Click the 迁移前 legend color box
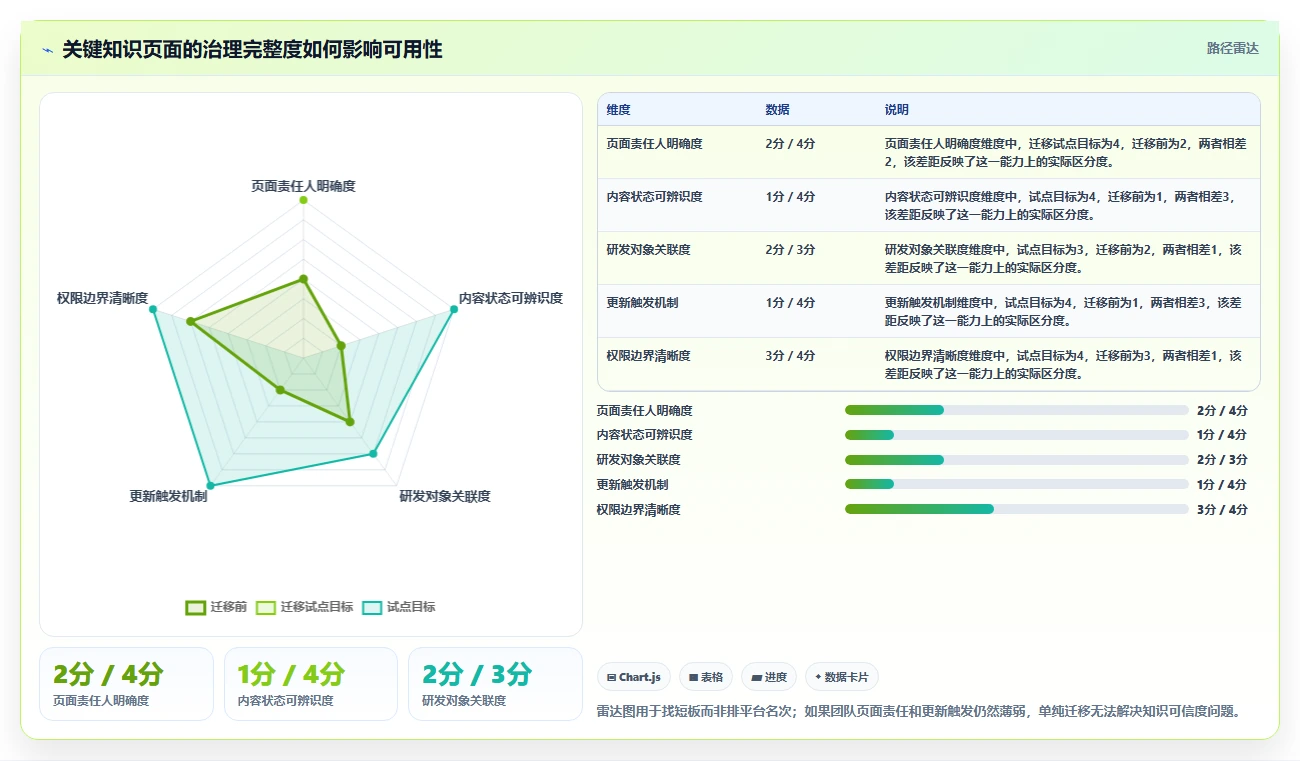Image resolution: width=1300 pixels, height=761 pixels. click(x=196, y=607)
